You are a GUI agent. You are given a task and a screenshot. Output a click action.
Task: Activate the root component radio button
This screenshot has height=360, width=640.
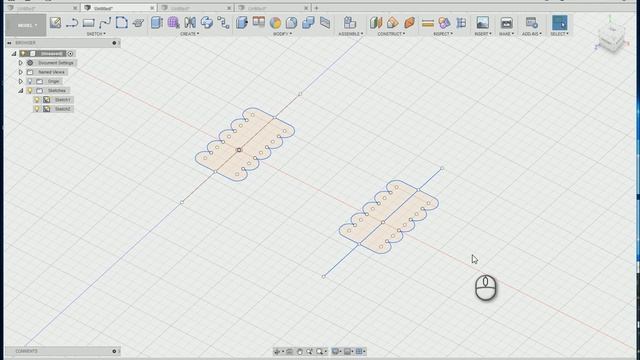point(70,53)
